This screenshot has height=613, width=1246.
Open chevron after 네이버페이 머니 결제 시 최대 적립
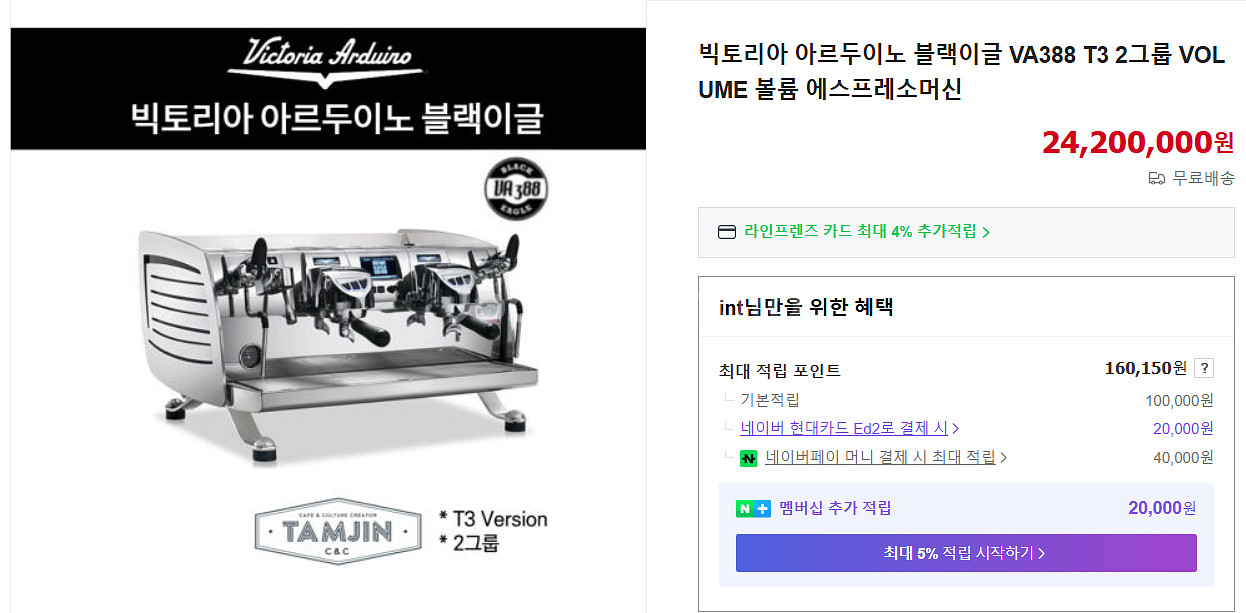(x=1004, y=458)
